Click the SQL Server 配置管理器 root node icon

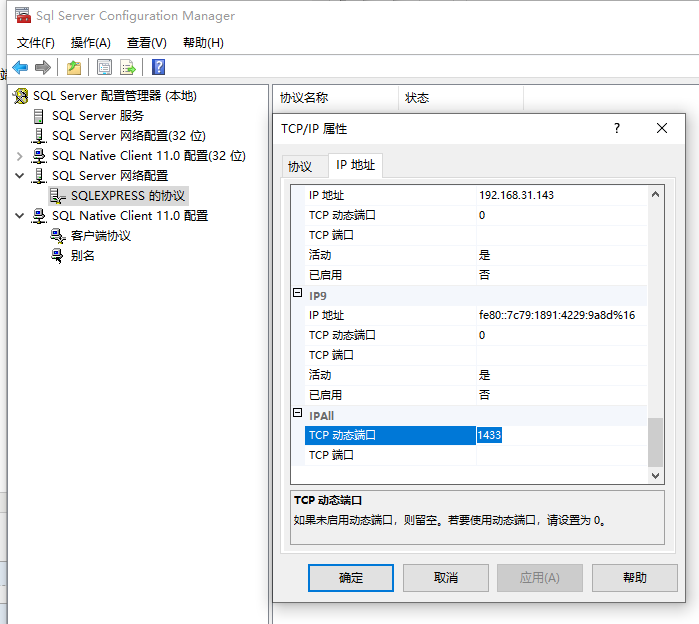[x=21, y=96]
